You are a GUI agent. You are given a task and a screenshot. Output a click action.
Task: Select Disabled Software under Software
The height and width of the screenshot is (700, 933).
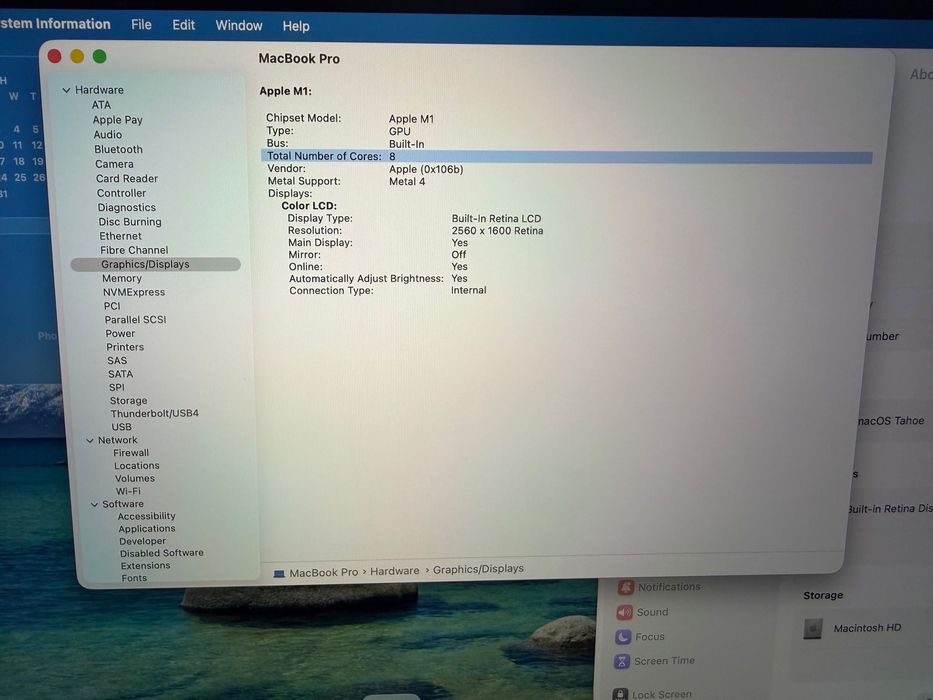point(161,553)
